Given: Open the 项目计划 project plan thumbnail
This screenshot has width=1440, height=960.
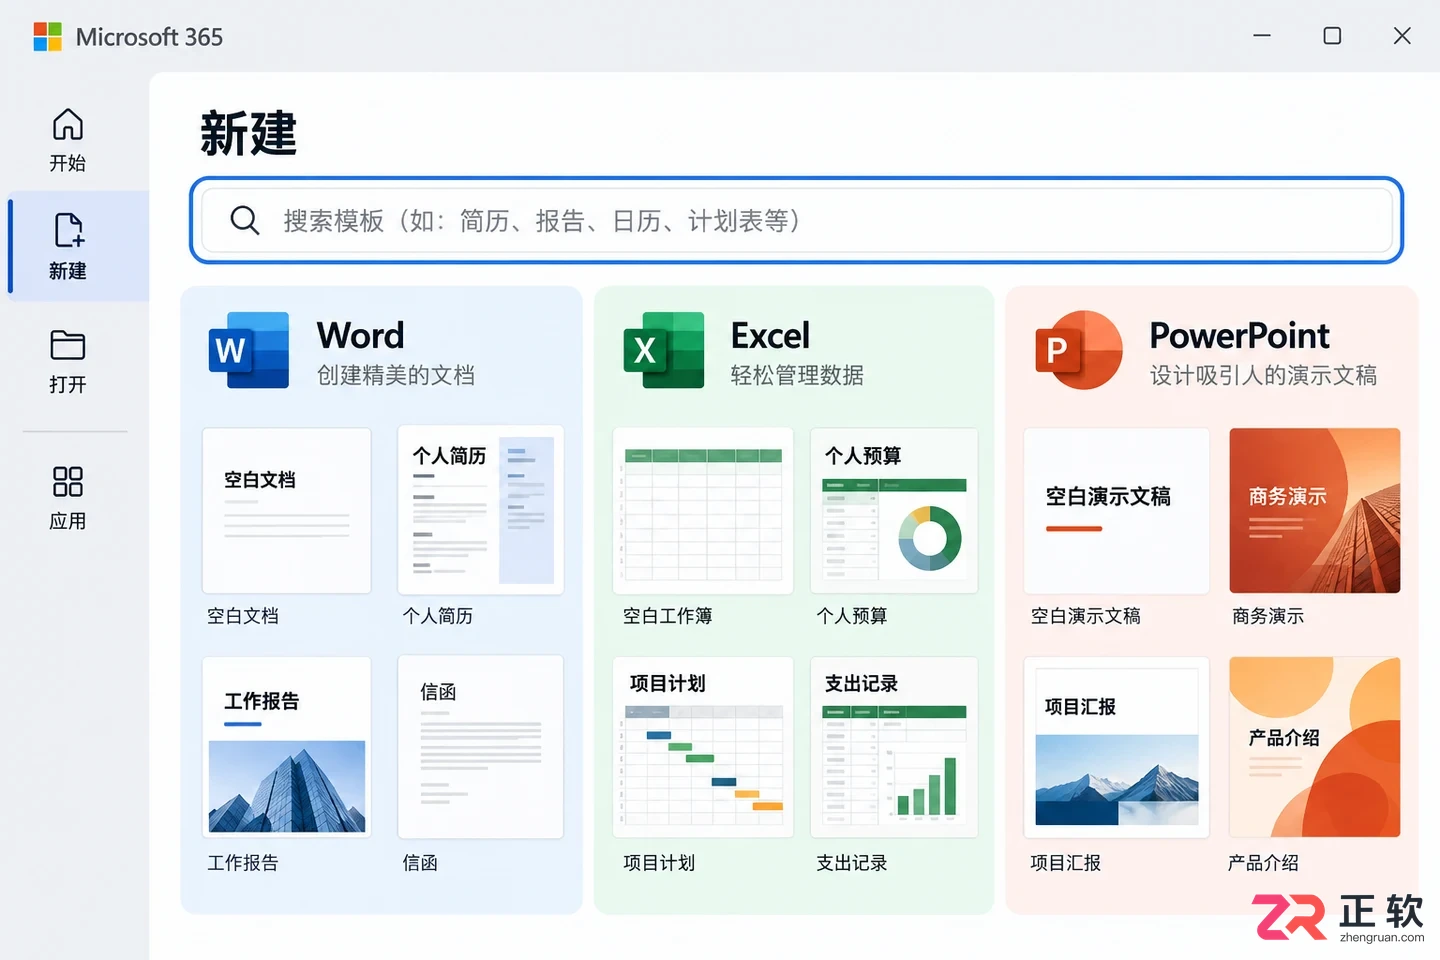Looking at the screenshot, I should click(x=703, y=747).
